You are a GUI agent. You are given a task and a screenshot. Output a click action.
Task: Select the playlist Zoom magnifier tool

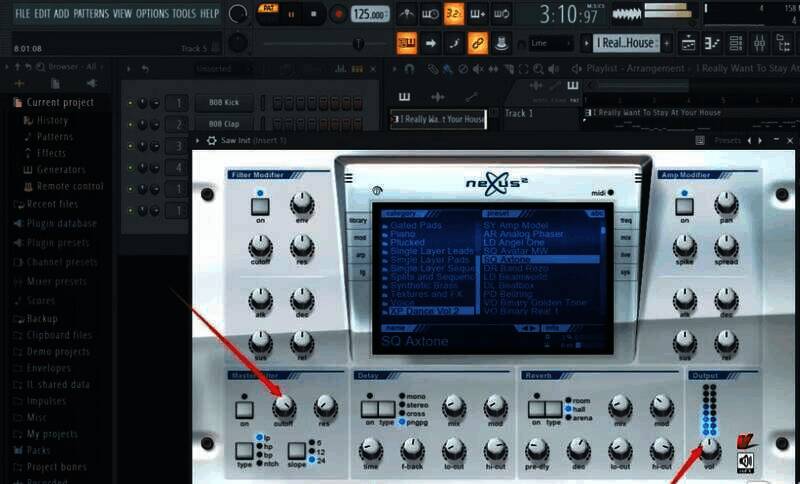[x=538, y=69]
